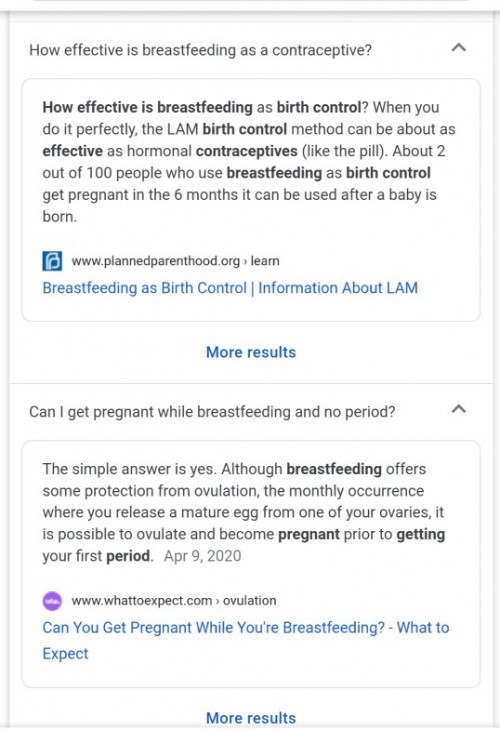The image size is (500, 730).
Task: Click the 'simple answer is yes' paragraph
Action: (x=243, y=512)
